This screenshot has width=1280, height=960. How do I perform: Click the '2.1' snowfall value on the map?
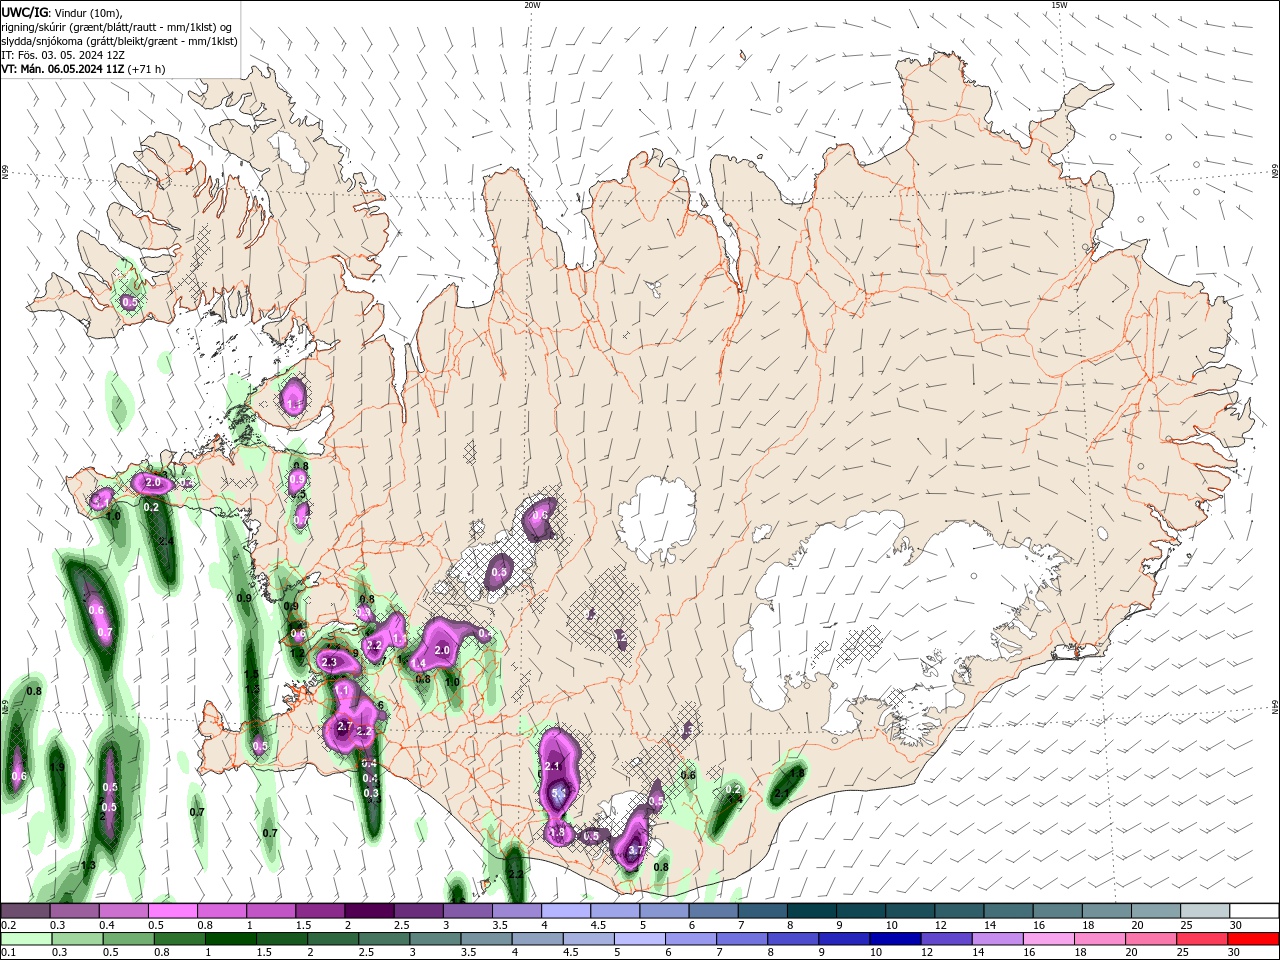[x=553, y=766]
